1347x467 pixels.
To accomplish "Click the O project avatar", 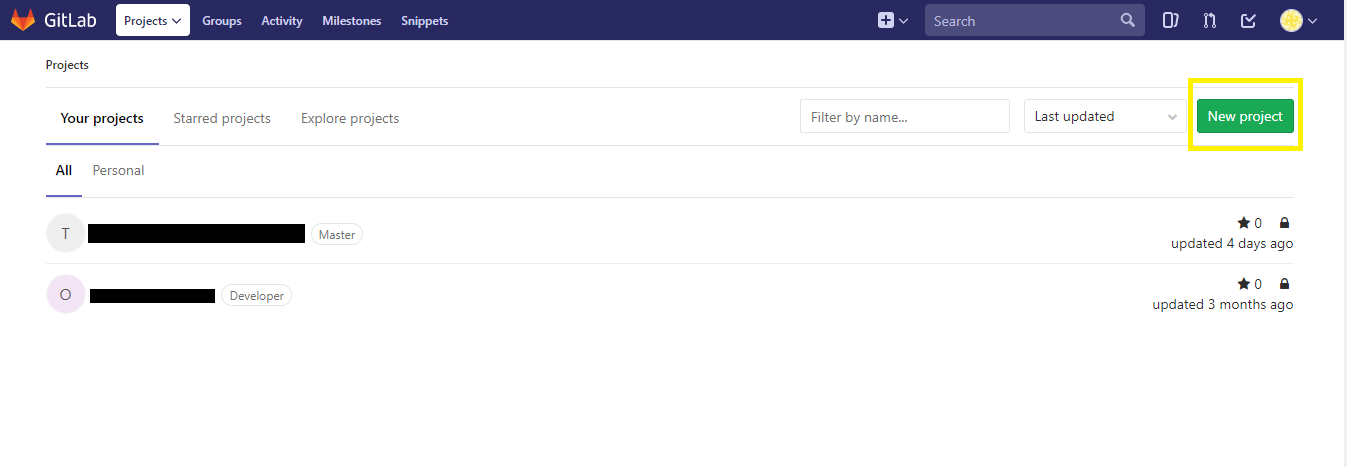I will [66, 295].
